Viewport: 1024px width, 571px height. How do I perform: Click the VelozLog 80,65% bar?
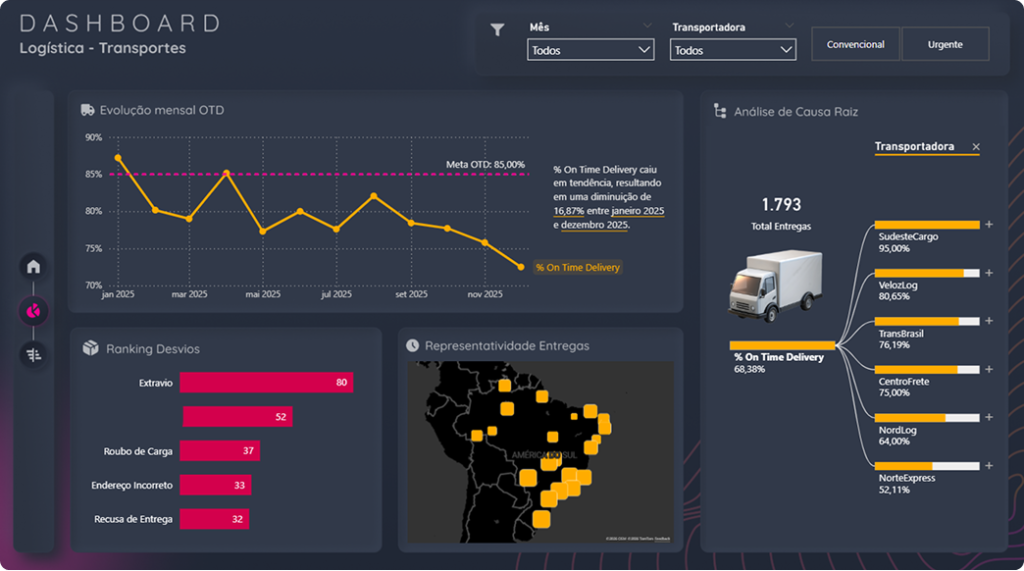click(927, 273)
